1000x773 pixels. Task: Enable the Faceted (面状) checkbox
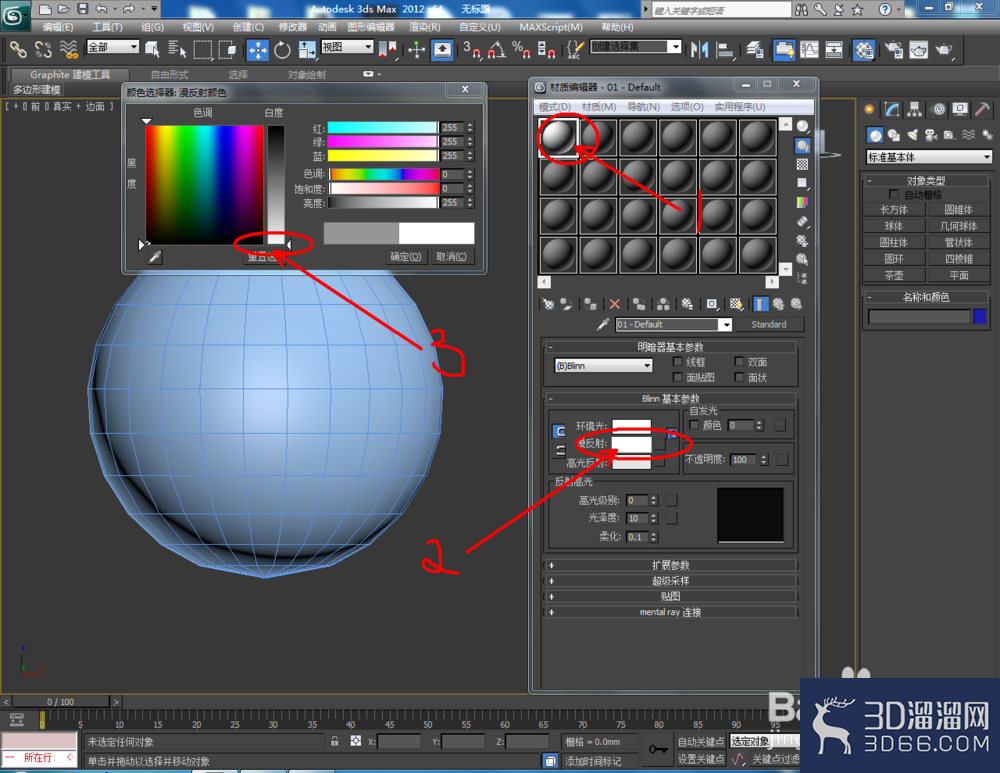[739, 377]
